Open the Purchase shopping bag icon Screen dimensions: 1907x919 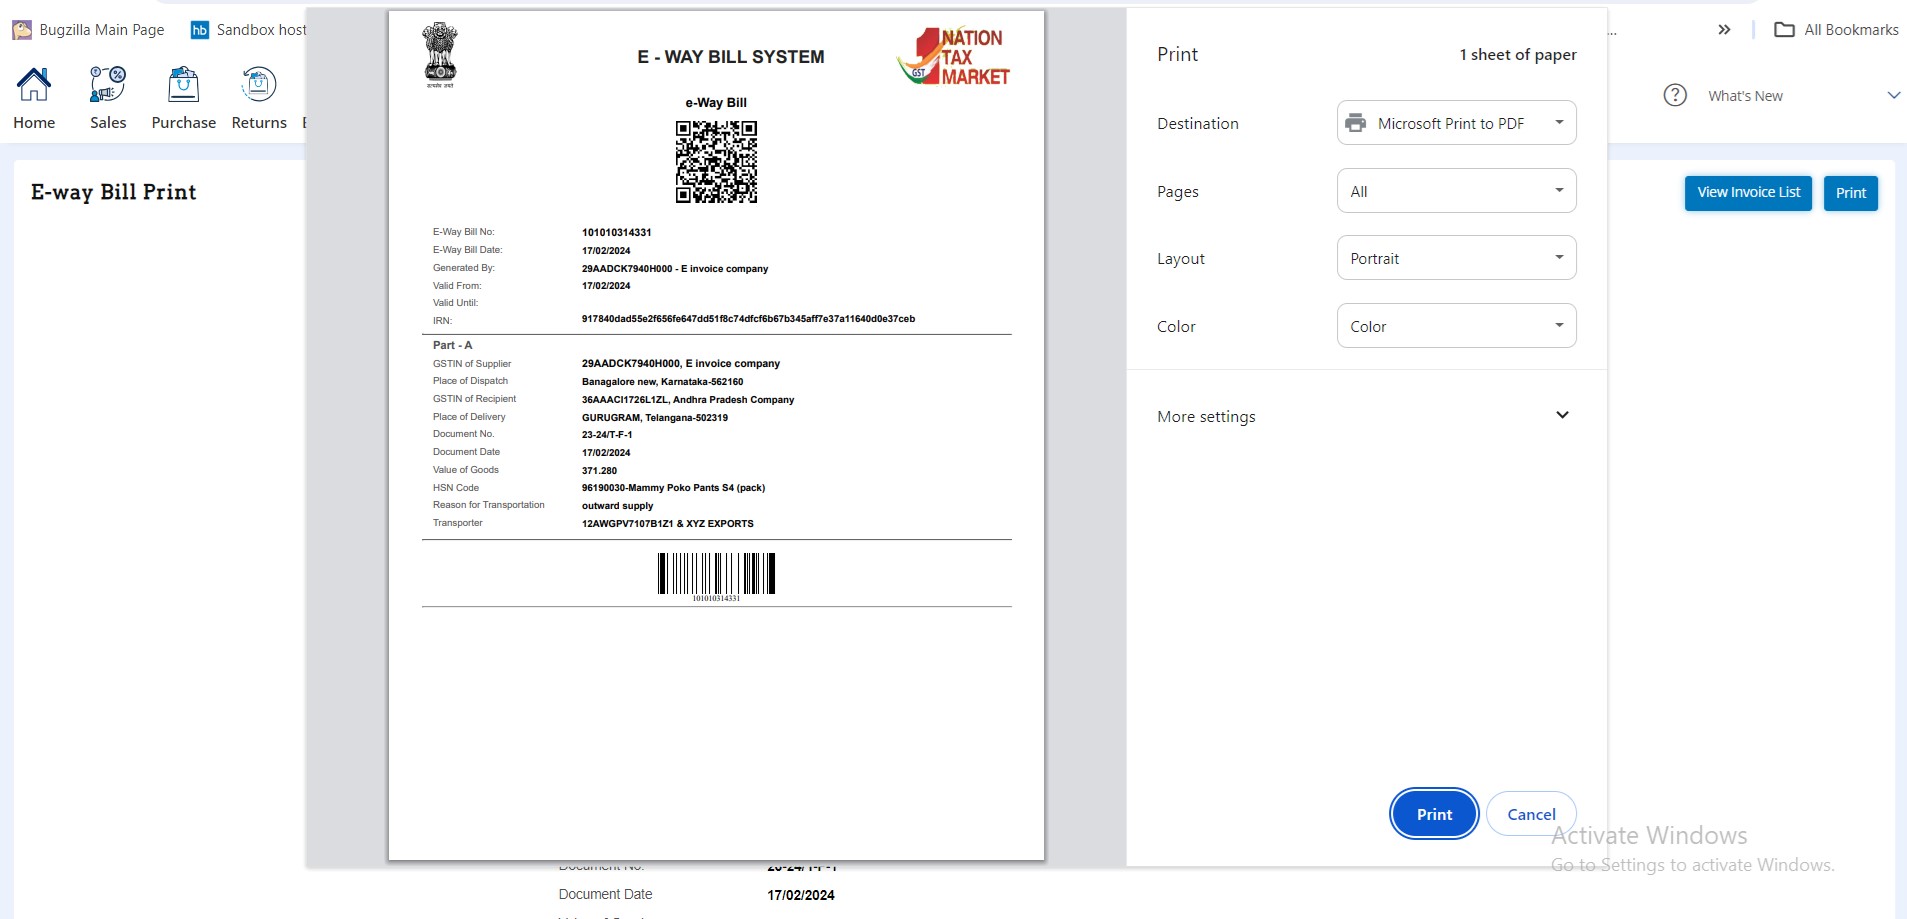[x=183, y=86]
